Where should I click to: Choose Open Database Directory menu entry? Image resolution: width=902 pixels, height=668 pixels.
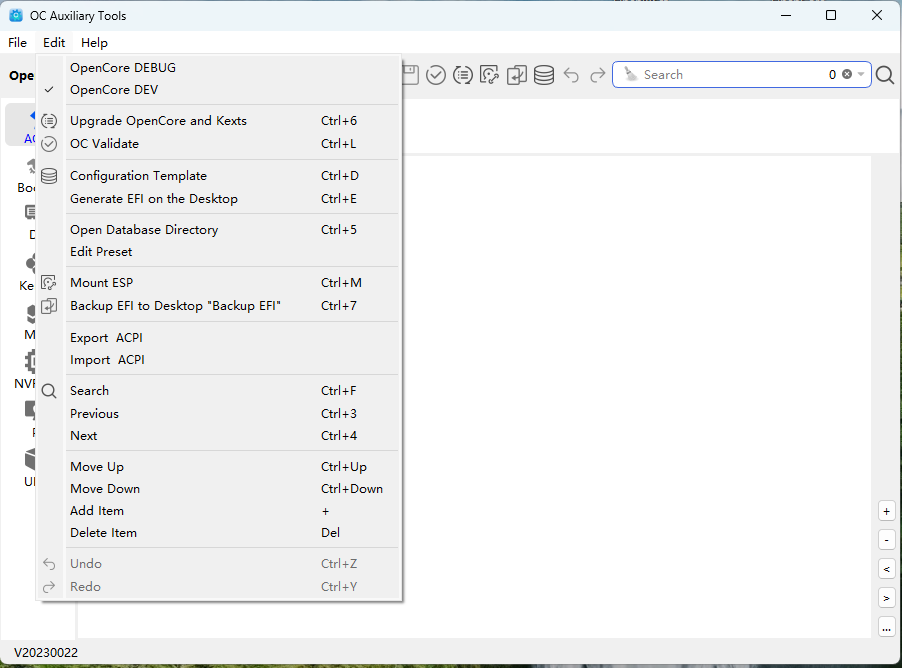144,230
